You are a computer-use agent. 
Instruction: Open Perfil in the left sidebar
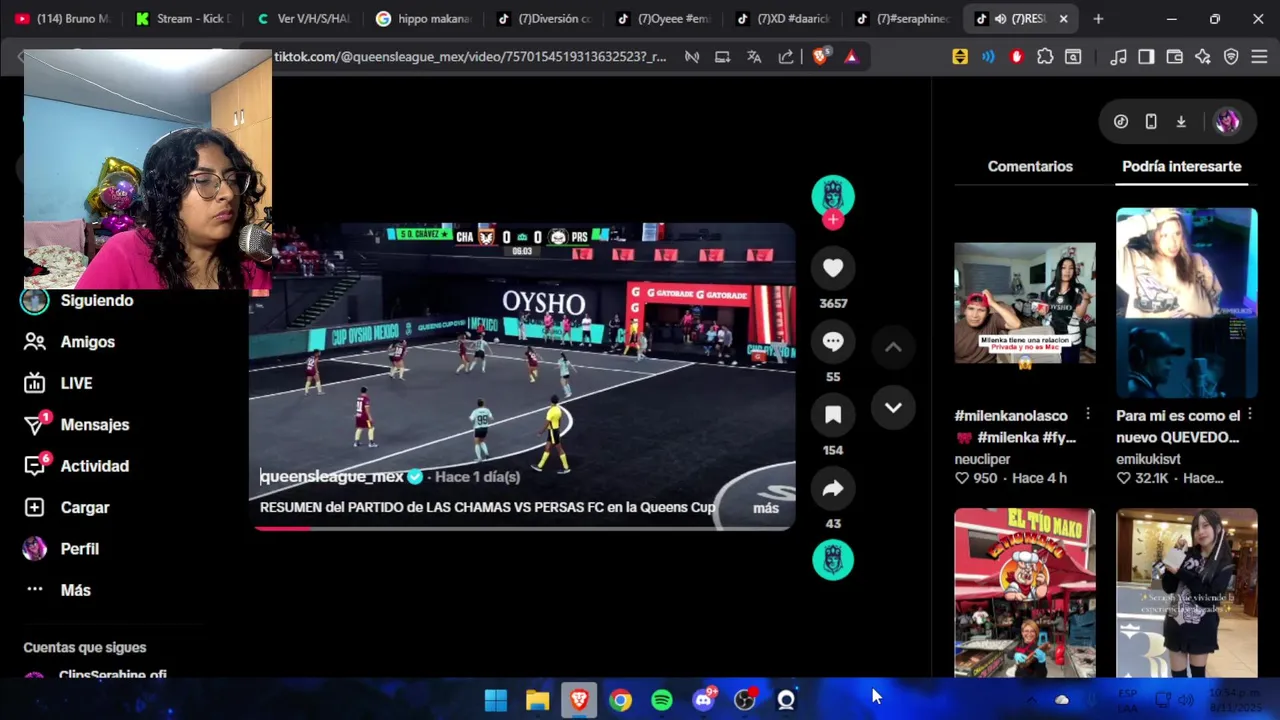tap(62, 549)
